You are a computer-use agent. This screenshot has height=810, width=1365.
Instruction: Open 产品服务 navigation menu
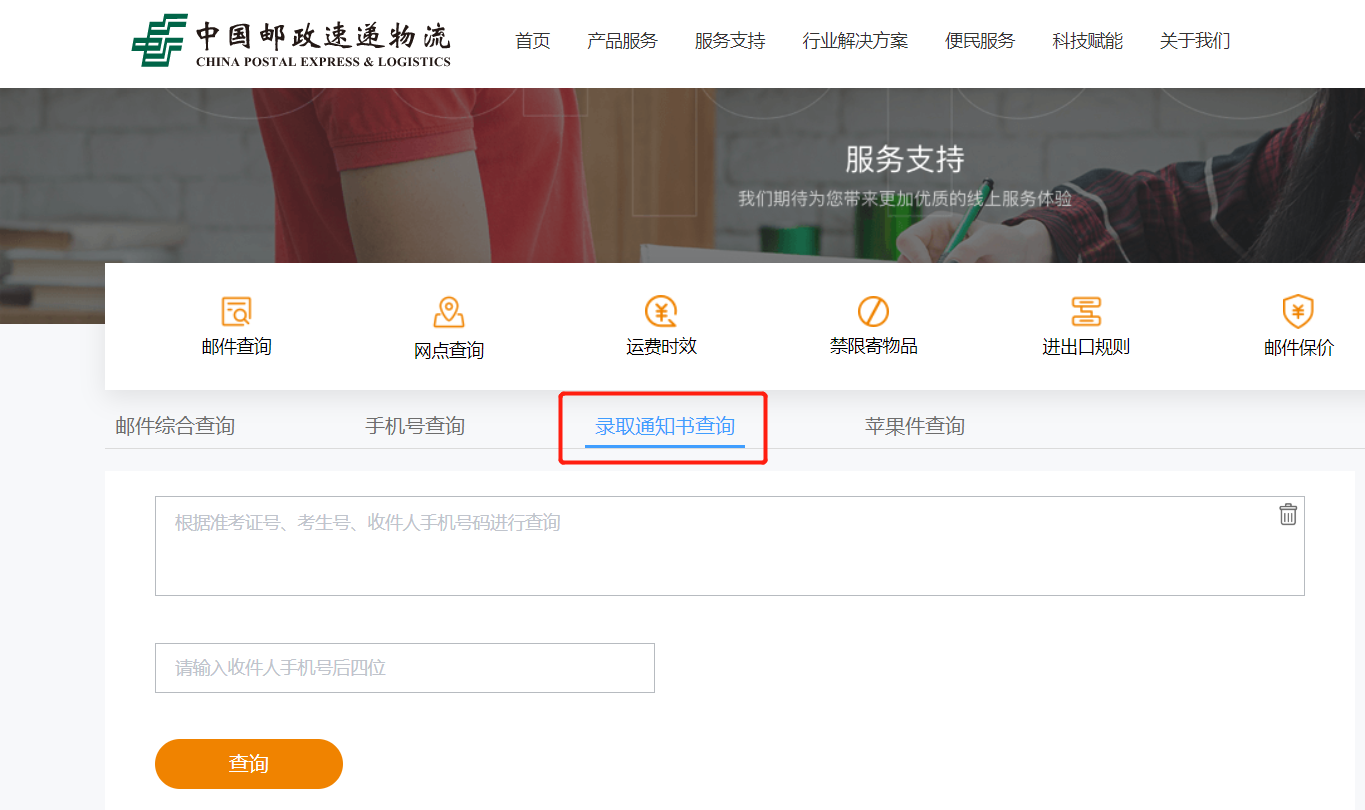pyautogui.click(x=622, y=41)
